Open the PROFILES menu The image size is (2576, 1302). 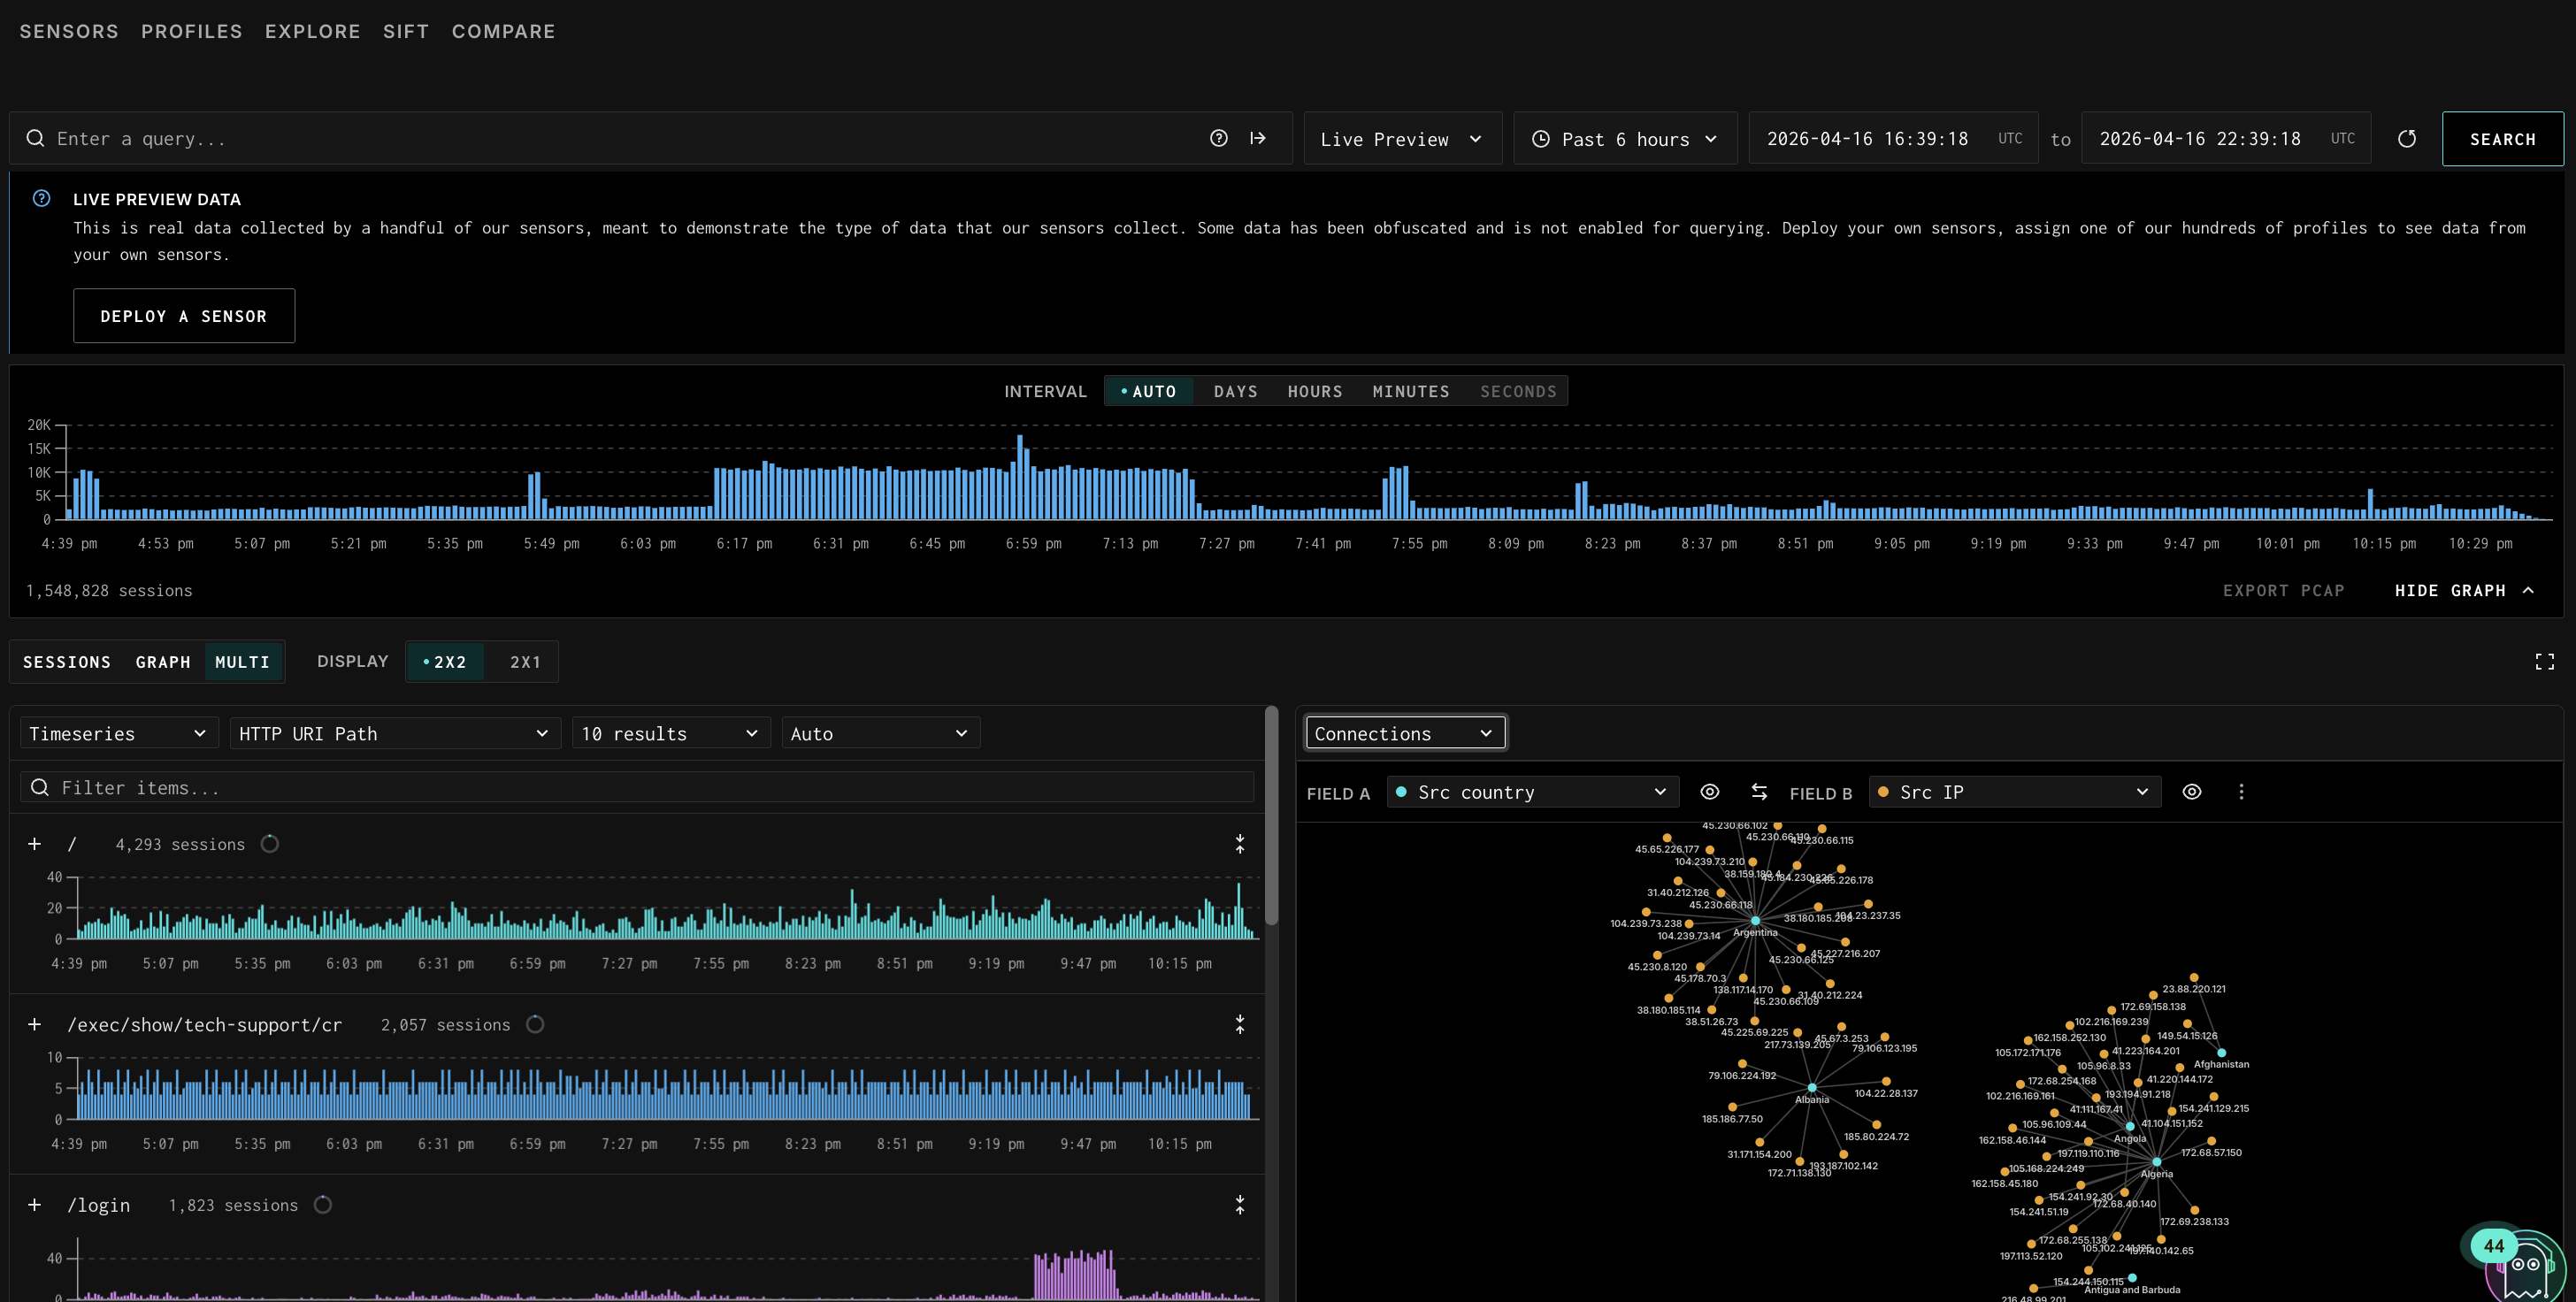(x=191, y=32)
